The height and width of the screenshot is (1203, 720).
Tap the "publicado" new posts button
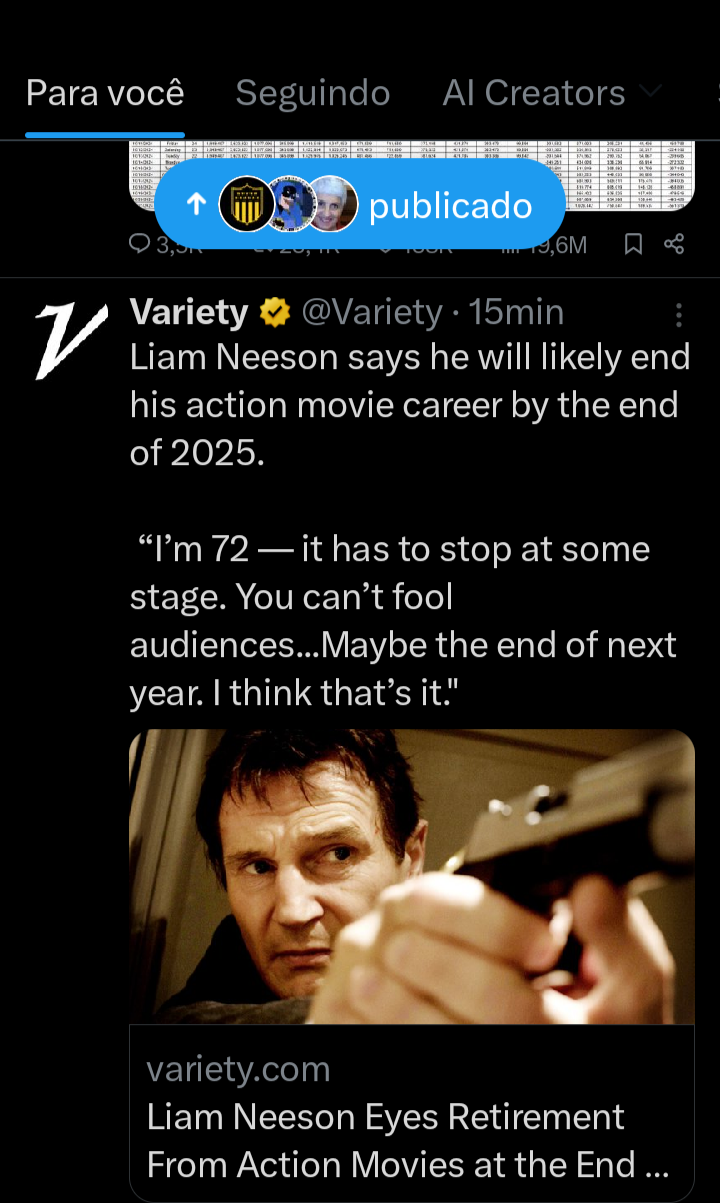pyautogui.click(x=450, y=206)
